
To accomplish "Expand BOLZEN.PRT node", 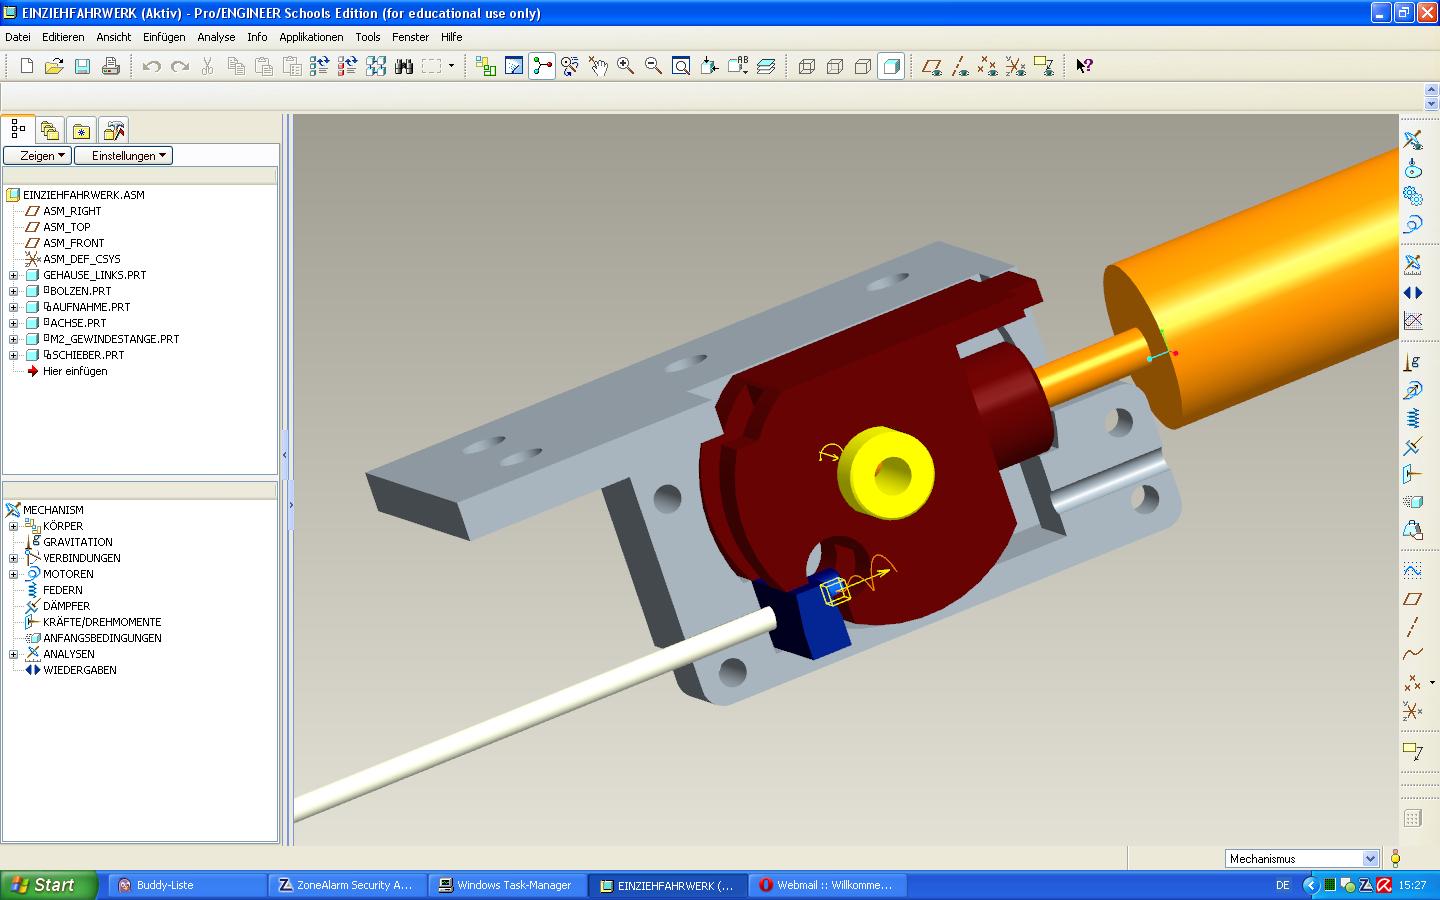I will click(x=14, y=291).
